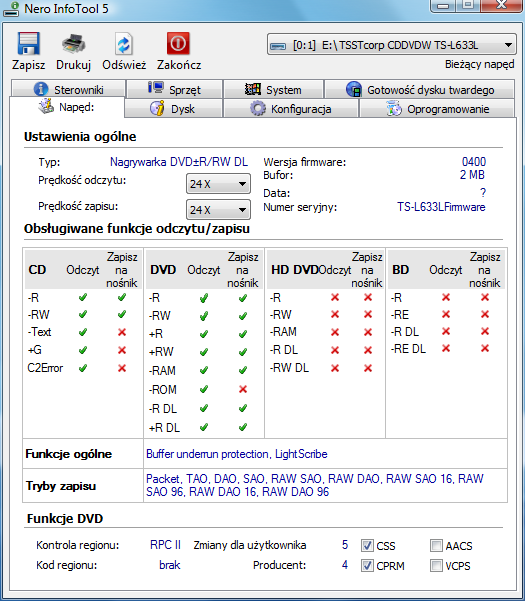The height and width of the screenshot is (601, 525).
Task: Click the buffer value 2 MB
Action: coord(472,175)
